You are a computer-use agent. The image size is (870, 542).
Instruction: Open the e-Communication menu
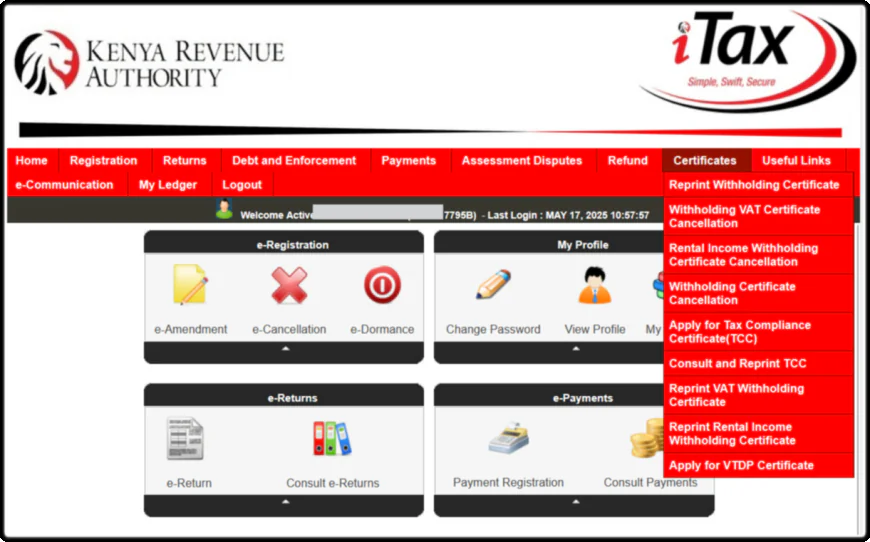tap(64, 185)
